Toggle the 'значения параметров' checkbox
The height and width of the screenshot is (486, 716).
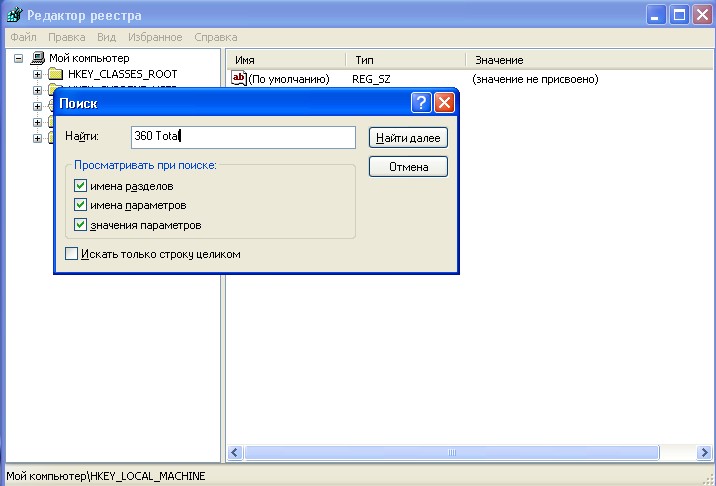[x=80, y=224]
